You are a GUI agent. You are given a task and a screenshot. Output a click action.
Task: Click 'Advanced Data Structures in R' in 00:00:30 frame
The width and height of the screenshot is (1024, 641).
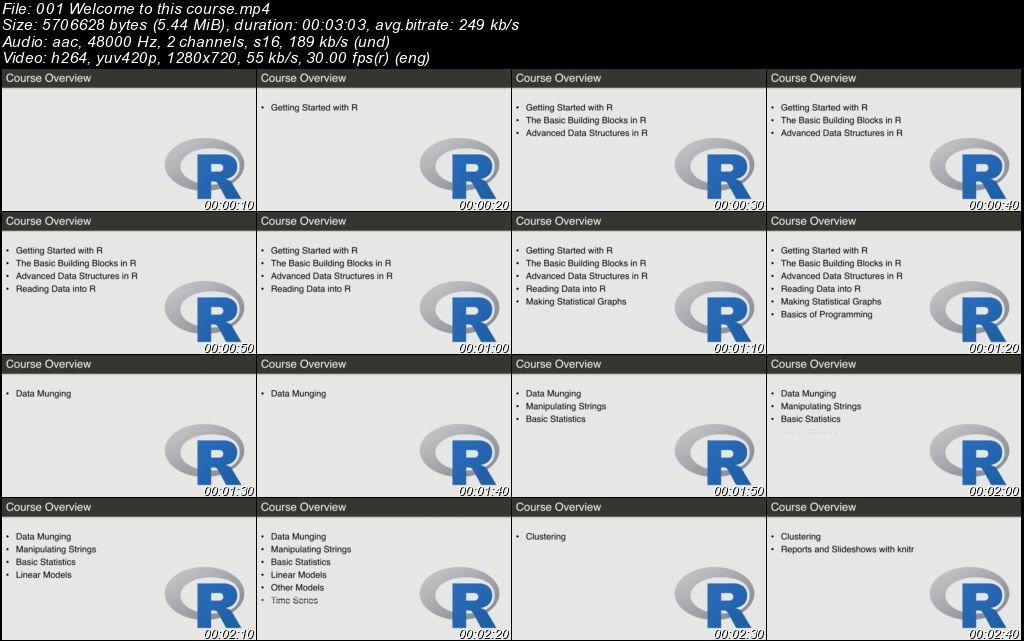click(586, 133)
